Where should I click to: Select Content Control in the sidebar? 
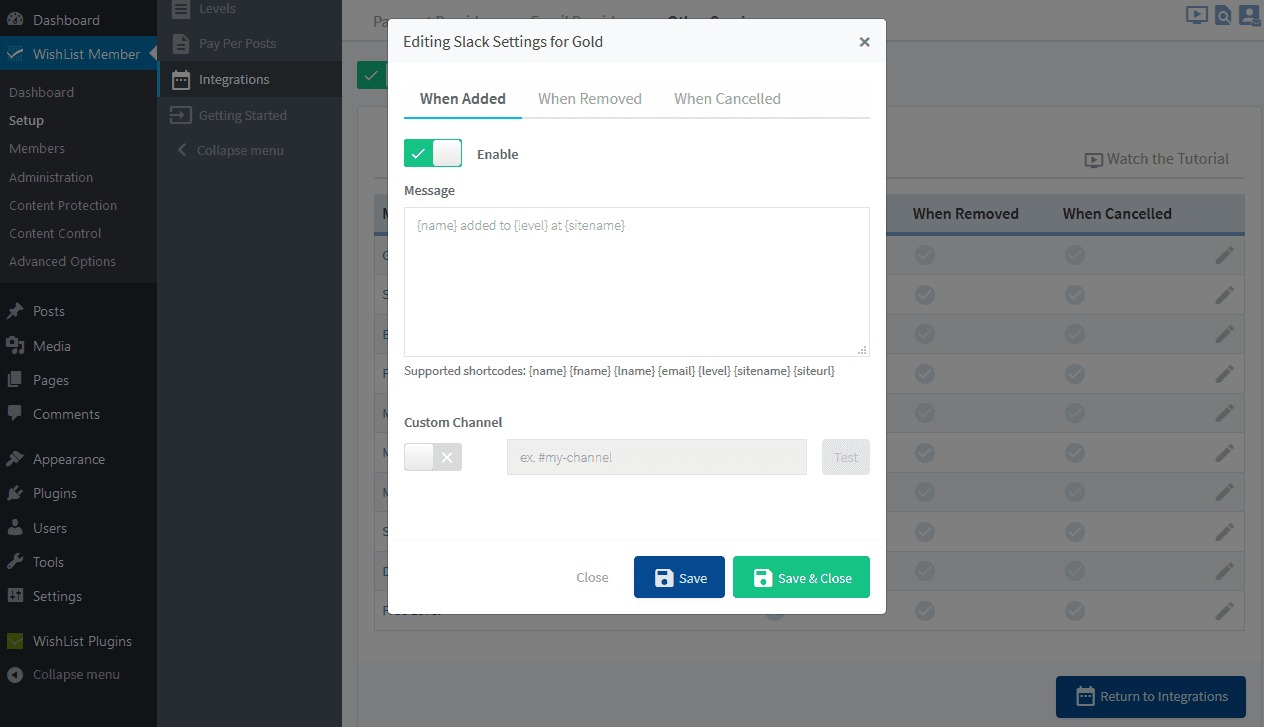(x=55, y=233)
